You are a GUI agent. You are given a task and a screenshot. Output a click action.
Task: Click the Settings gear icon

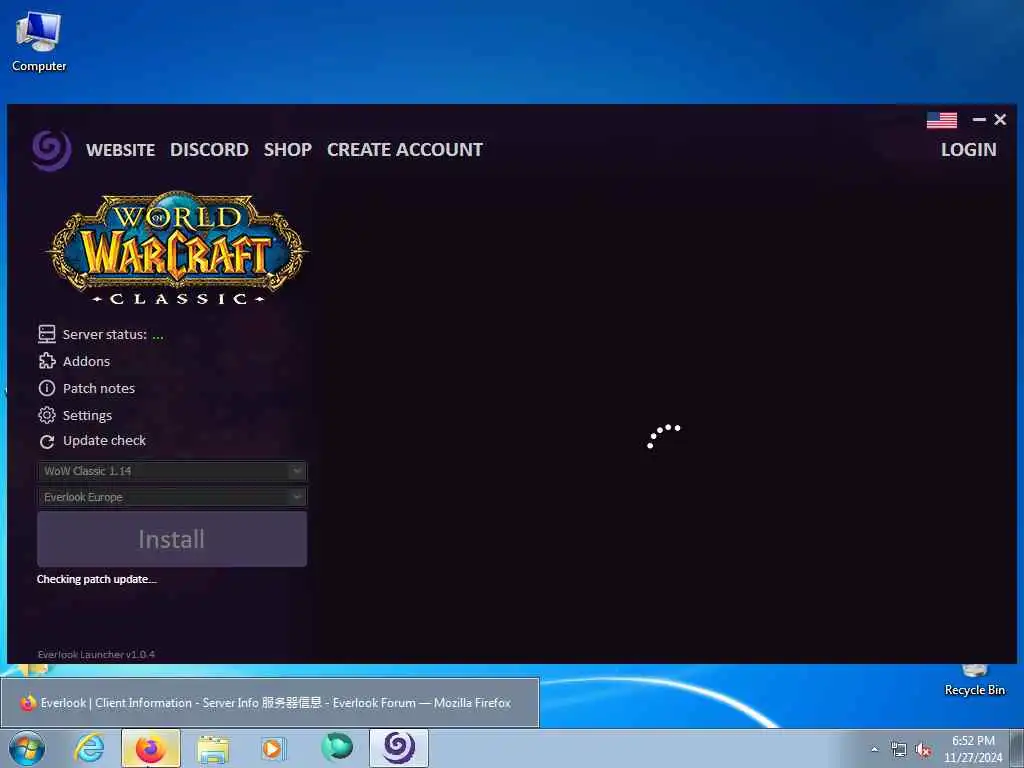tap(46, 415)
